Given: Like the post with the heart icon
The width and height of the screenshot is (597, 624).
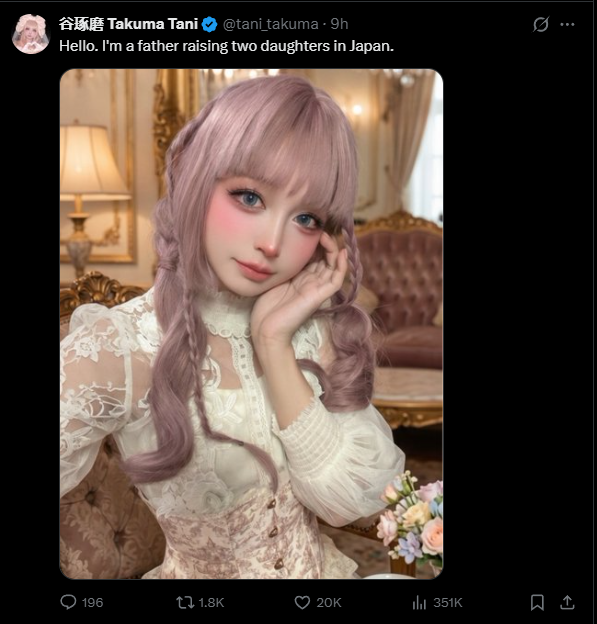Looking at the screenshot, I should [x=302, y=603].
